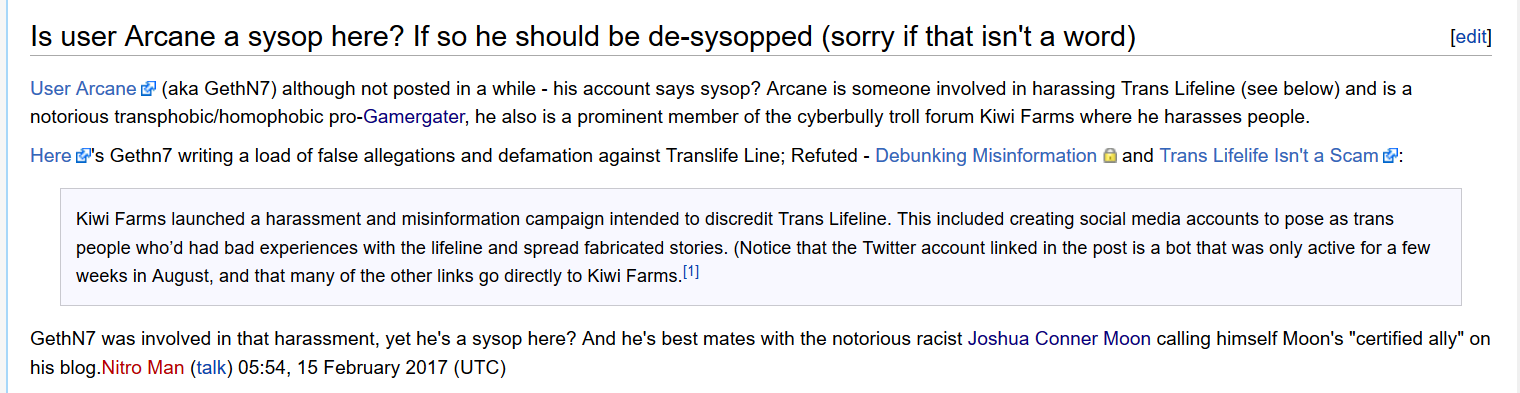Screen dimensions: 1520x393
Task: Click the paragraph starting 'GethN7 was involved'
Action: click(760, 353)
